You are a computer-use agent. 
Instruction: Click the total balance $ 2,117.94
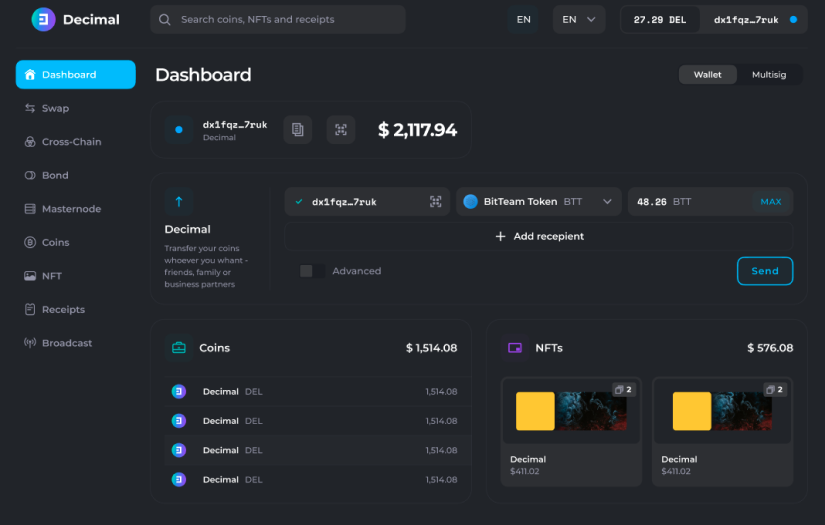pyautogui.click(x=418, y=130)
